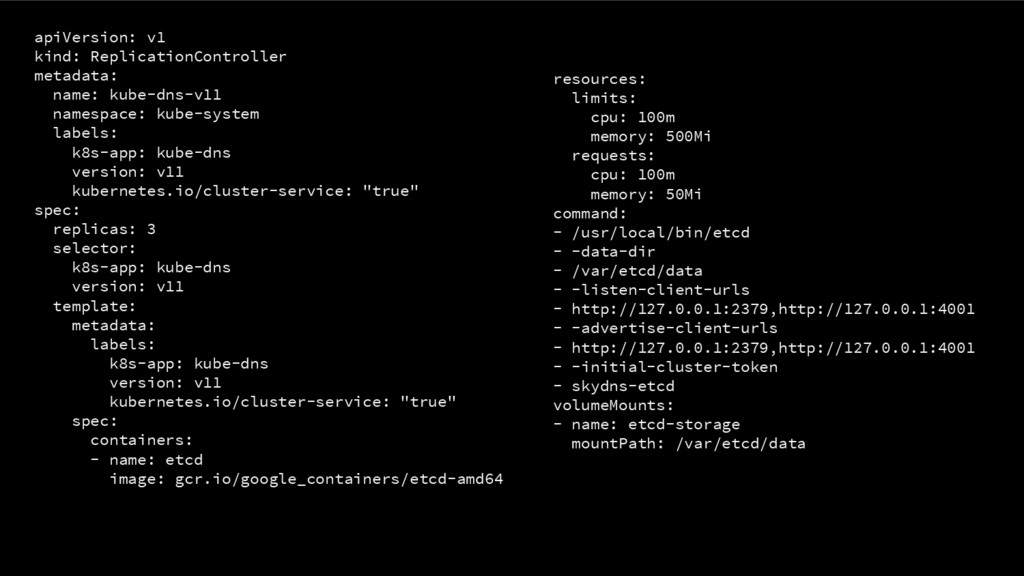
Task: Click the '-listen-client-urls' argument
Action: click(x=651, y=290)
